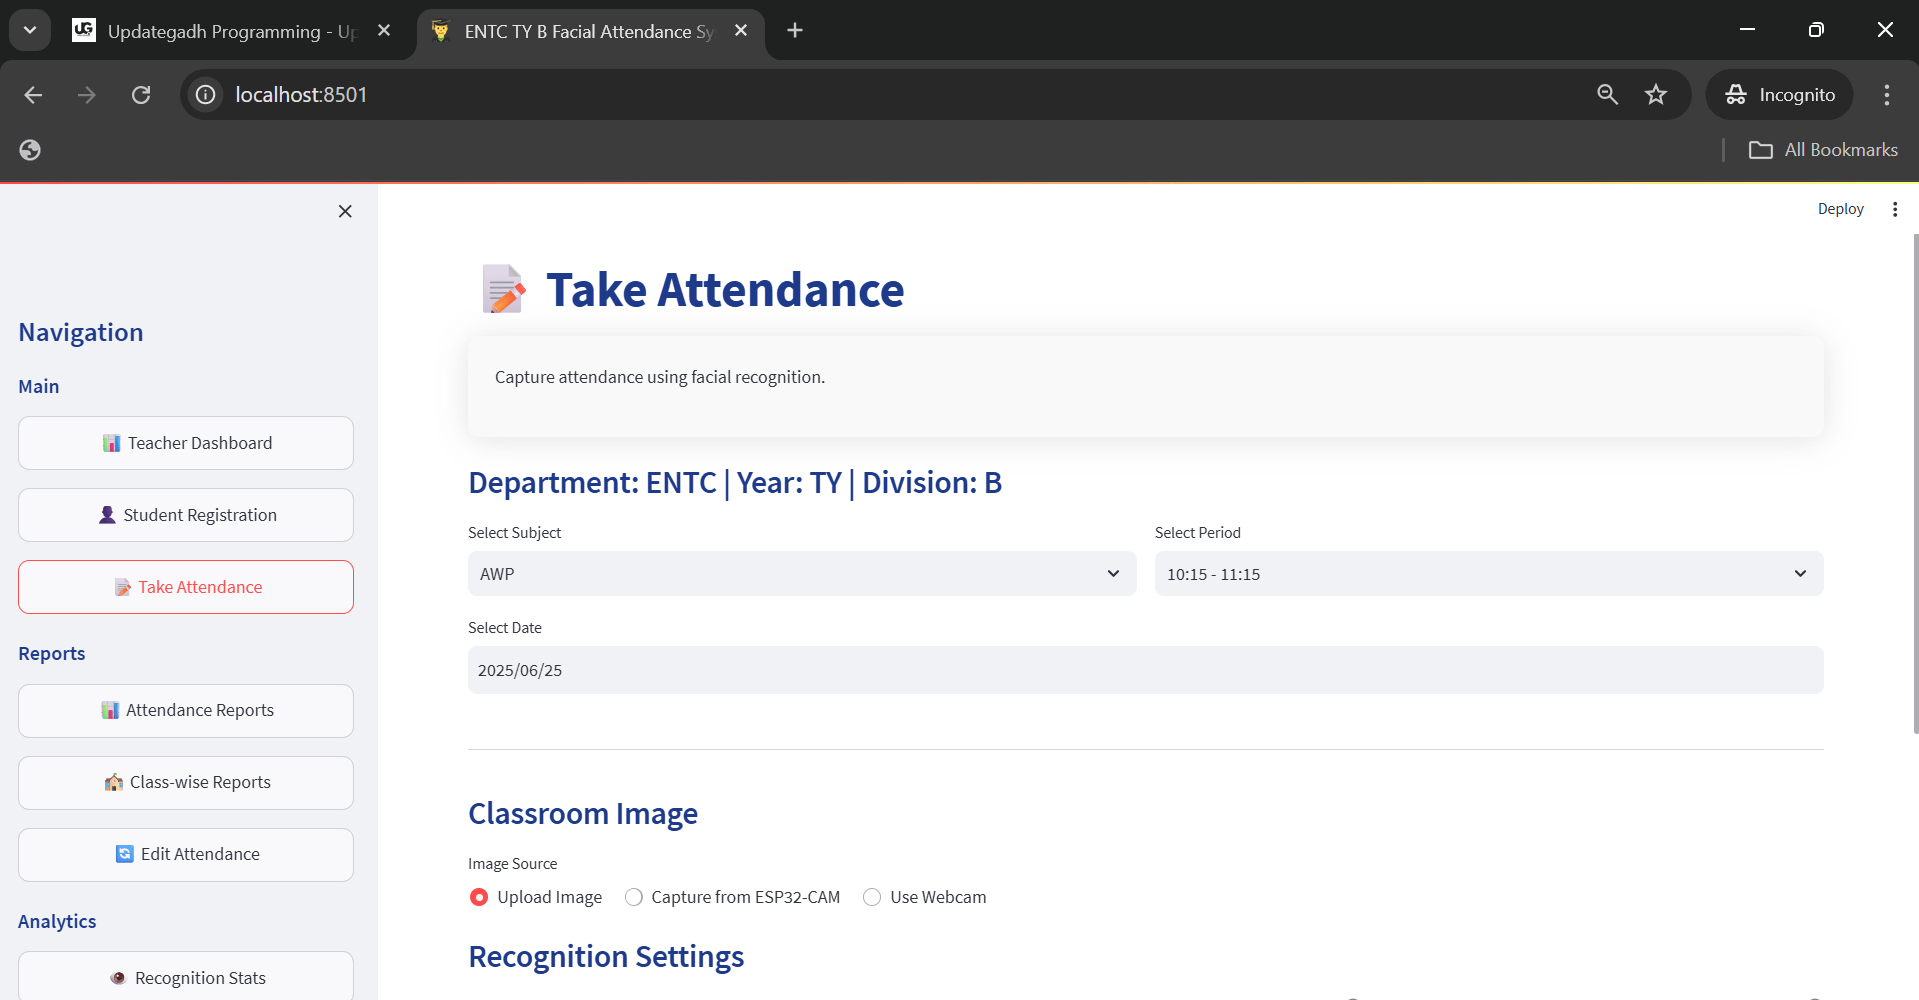
Task: Select the Upload Image radio option
Action: (479, 897)
